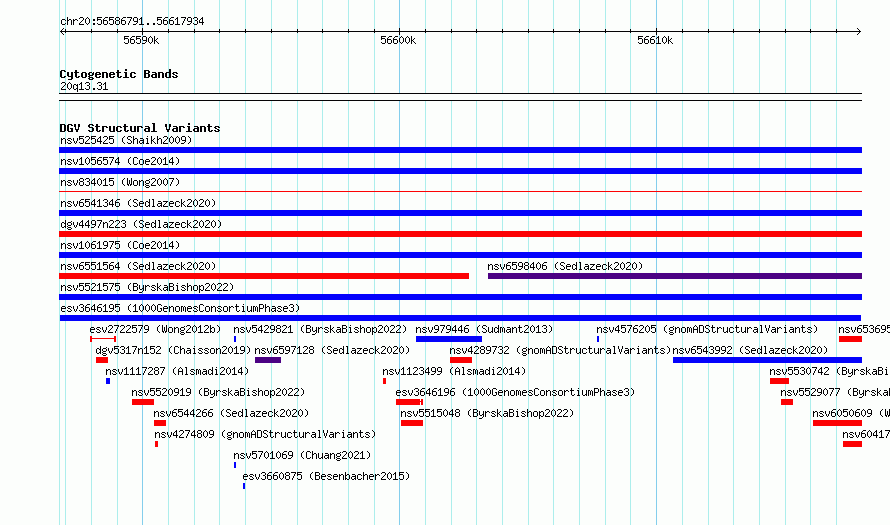Click the nsv525425 (Shaikh2009) variant label

(126, 140)
